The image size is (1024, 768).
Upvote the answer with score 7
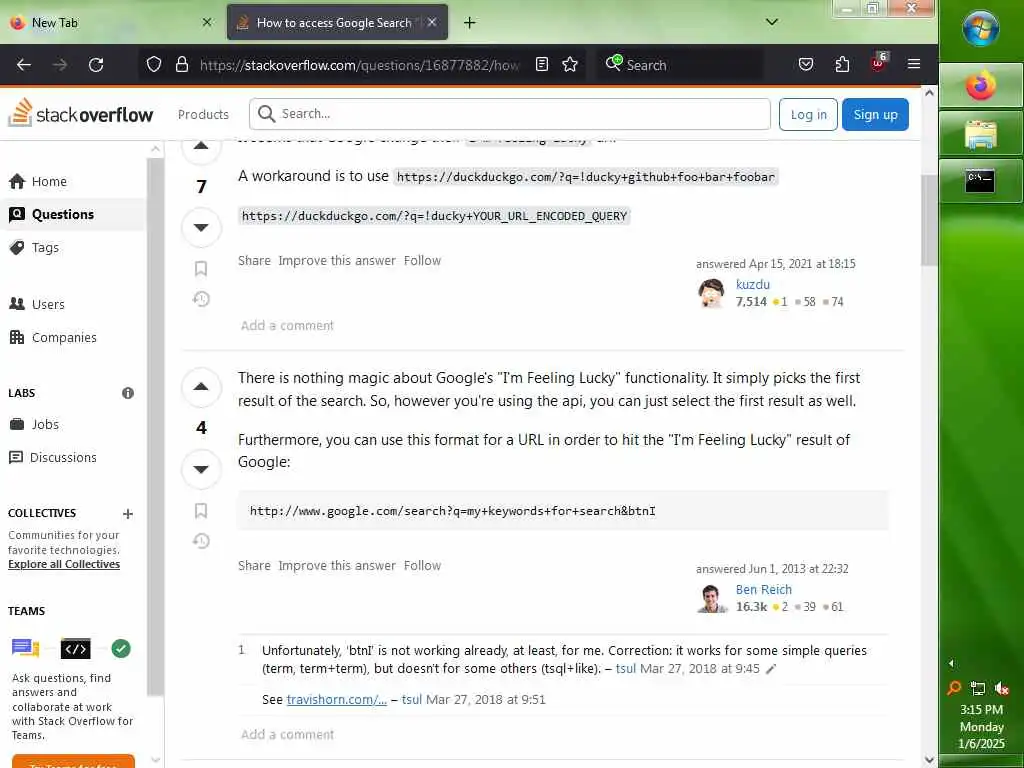coord(201,146)
